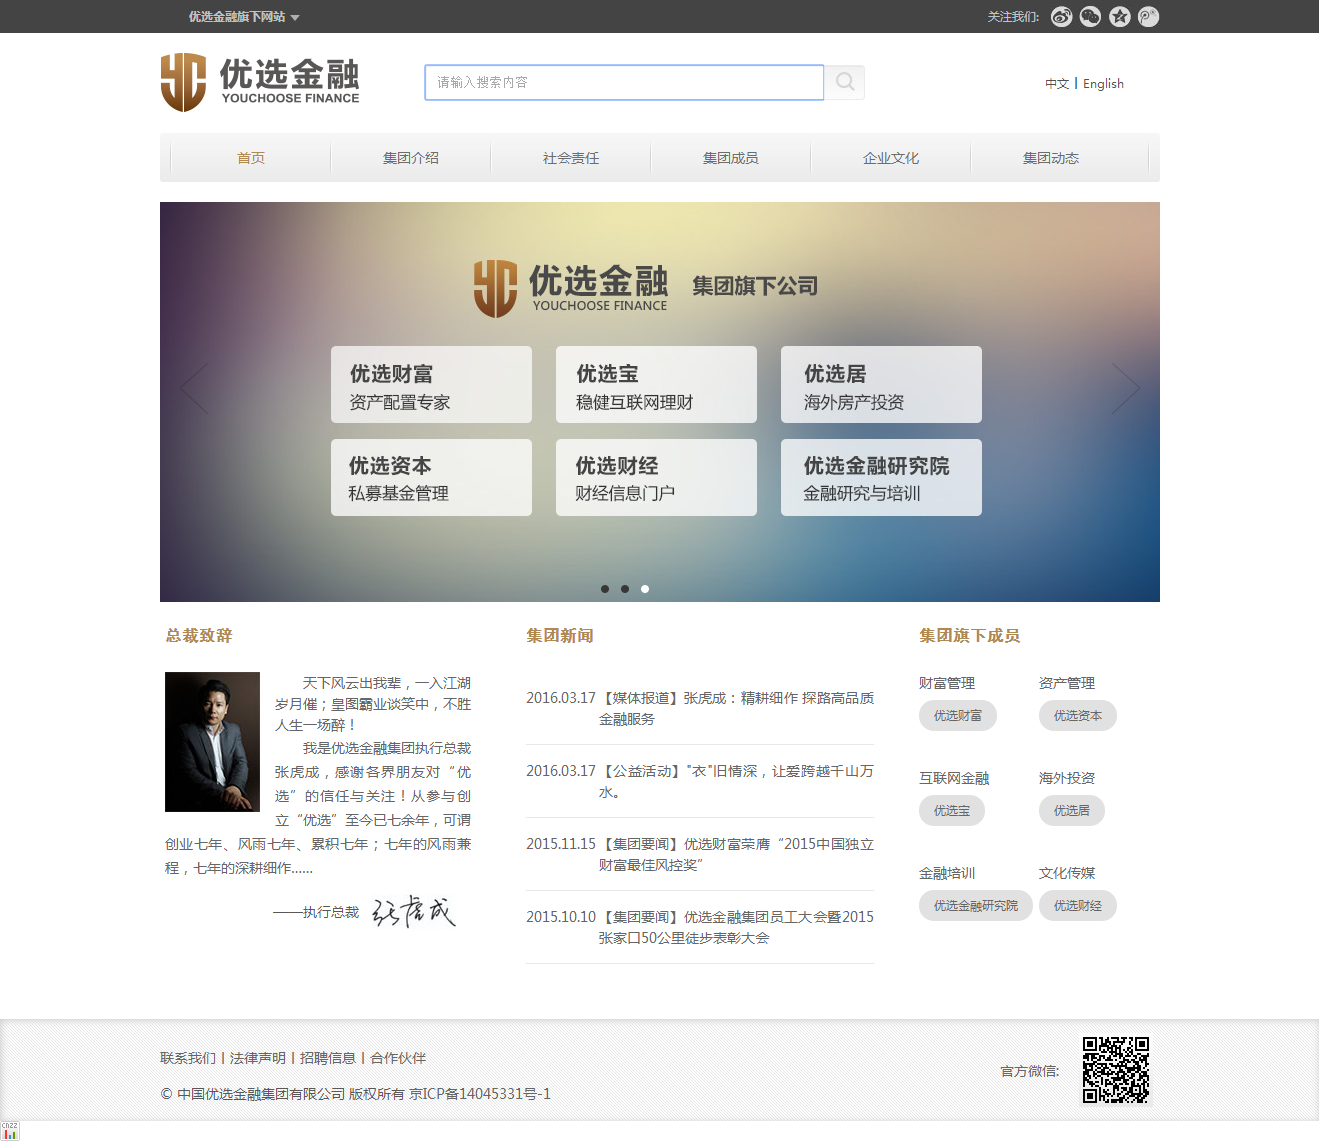Select the first carousel dot indicator
The width and height of the screenshot is (1319, 1141).
(x=605, y=589)
